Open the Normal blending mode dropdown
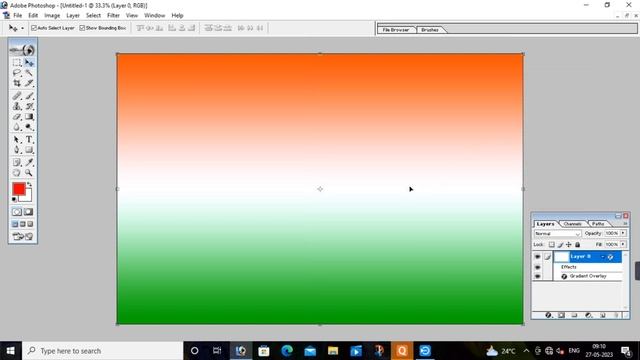 point(557,233)
